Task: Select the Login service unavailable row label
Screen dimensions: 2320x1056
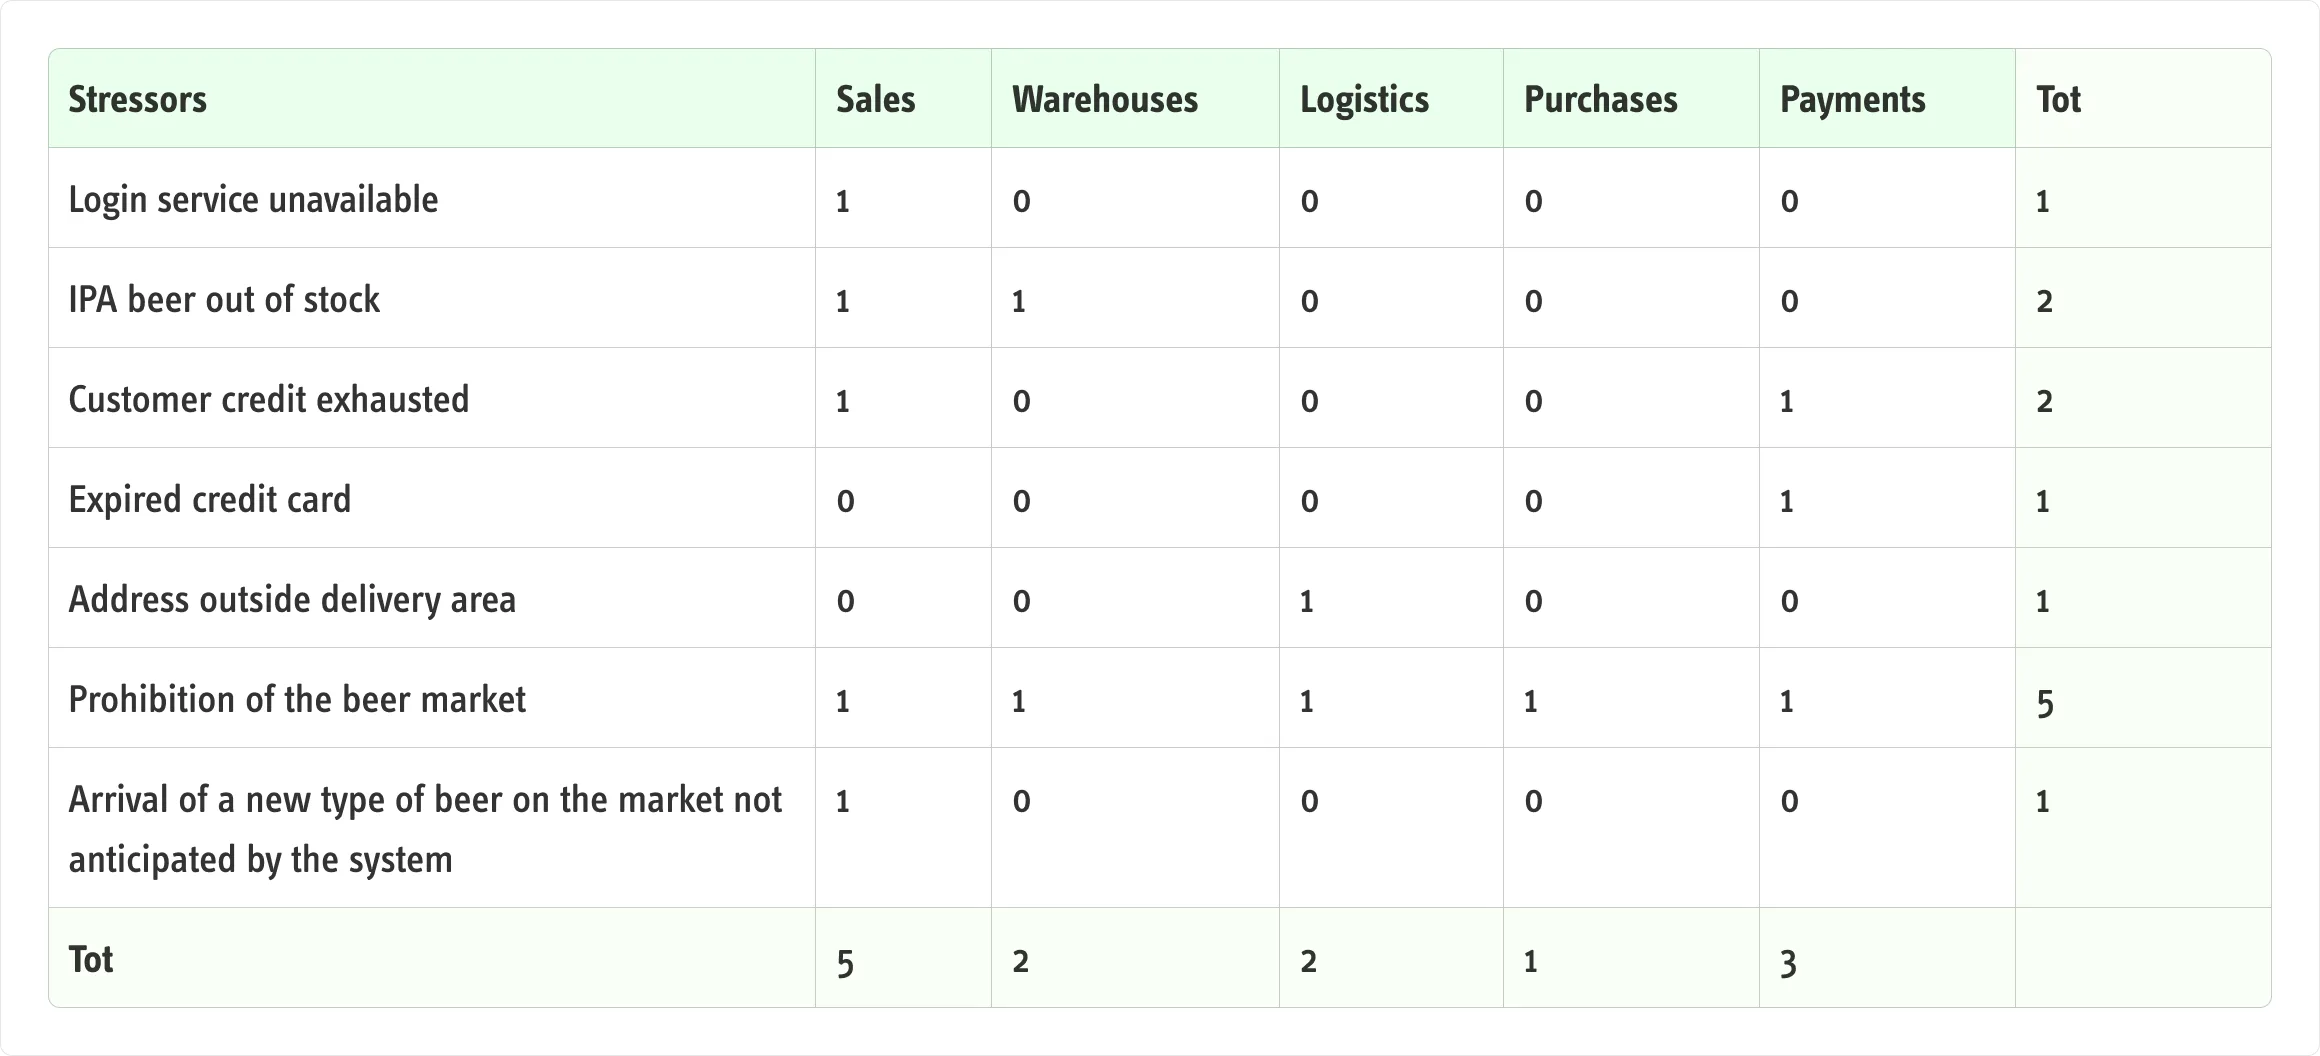Action: pos(253,199)
